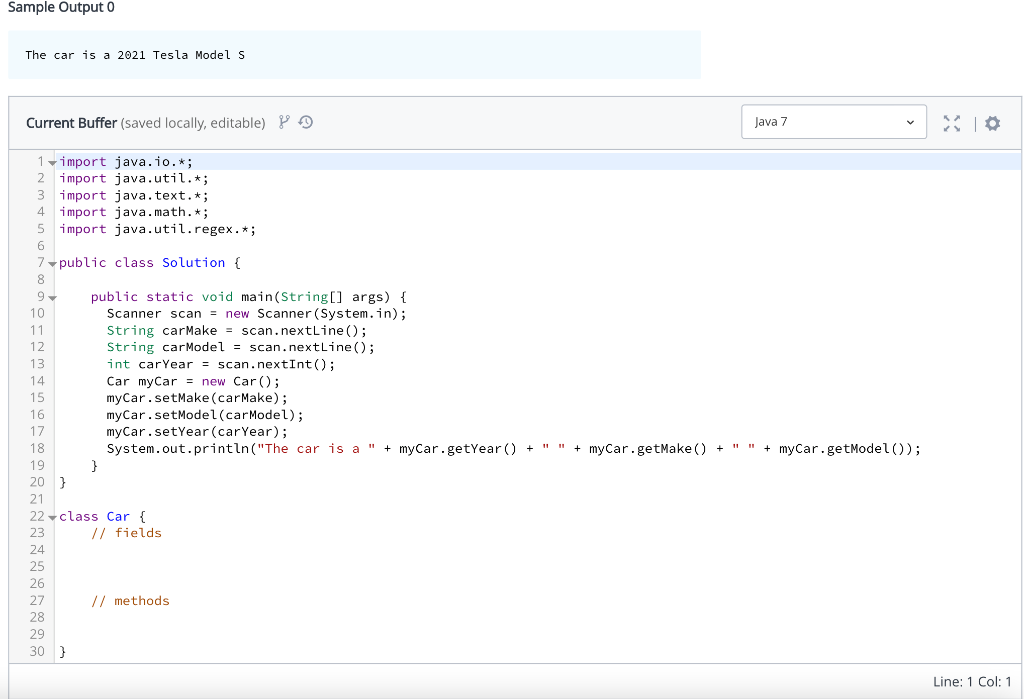Click the 'int carYear = scan.nextInt();' line
Screen dimensions: 1024x699
click(x=221, y=364)
